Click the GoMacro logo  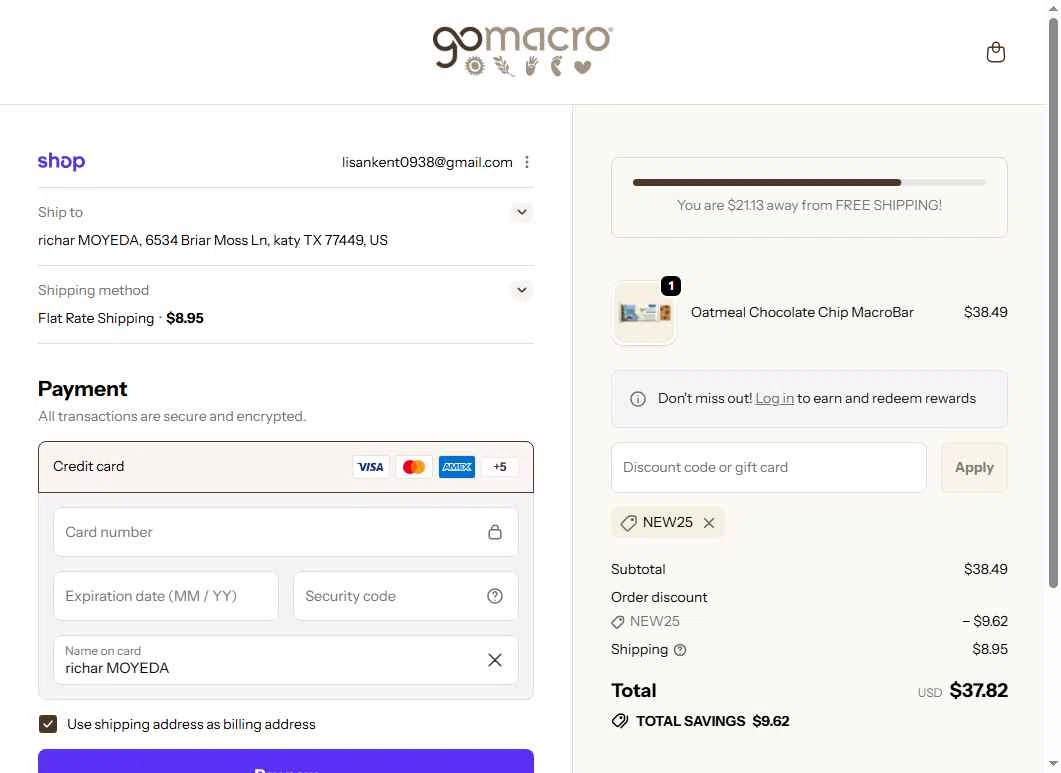[x=522, y=51]
